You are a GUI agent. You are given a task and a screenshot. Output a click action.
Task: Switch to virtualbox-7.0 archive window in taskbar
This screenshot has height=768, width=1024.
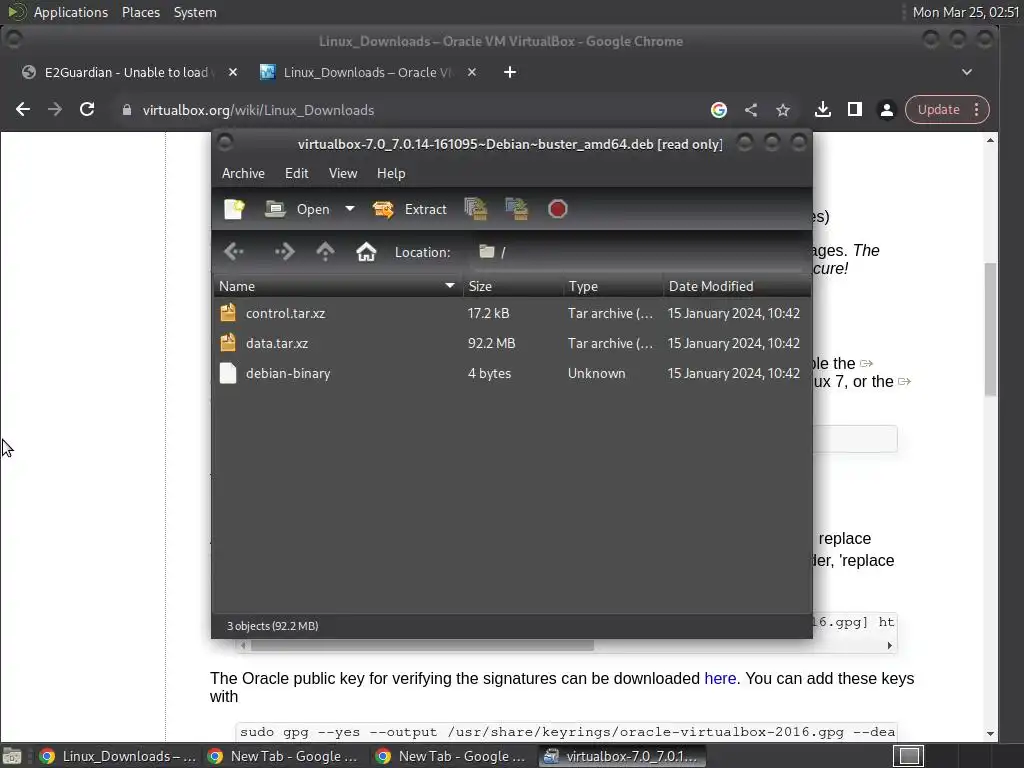pos(622,756)
